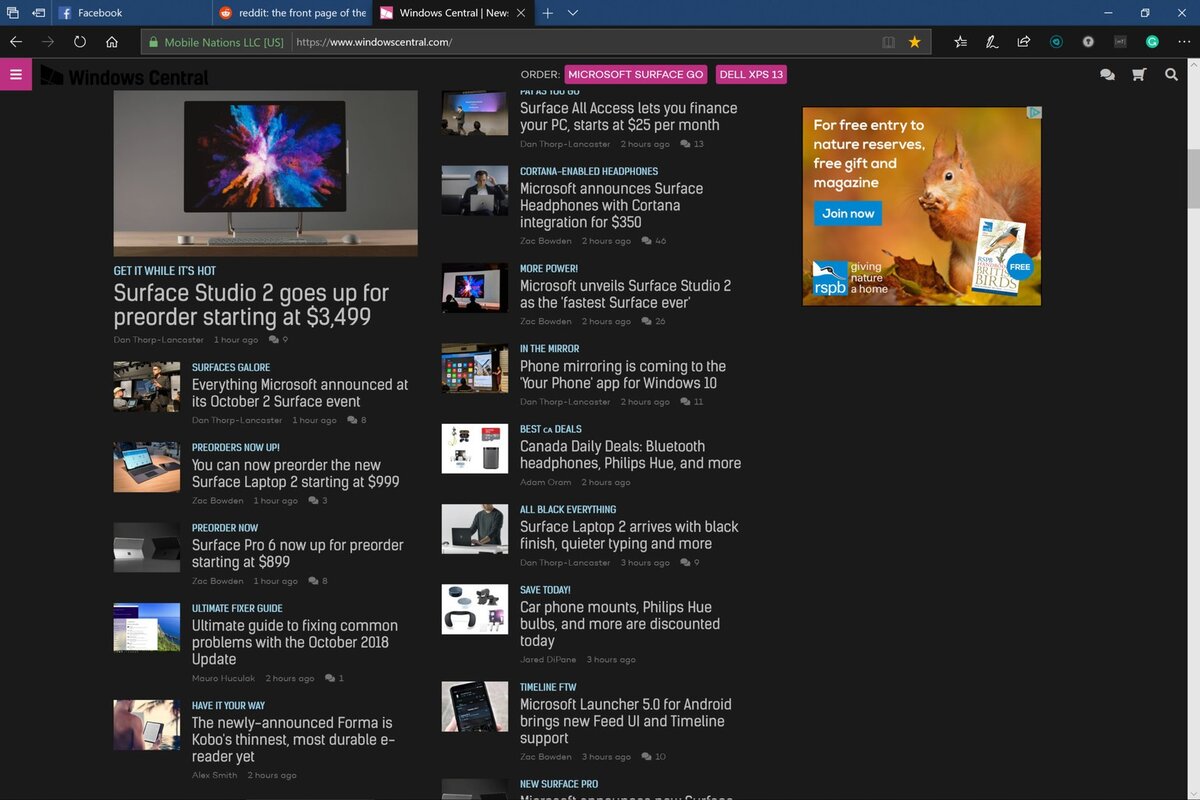This screenshot has height=800, width=1200.
Task: Switch to the reddit front page tab
Action: [x=292, y=13]
